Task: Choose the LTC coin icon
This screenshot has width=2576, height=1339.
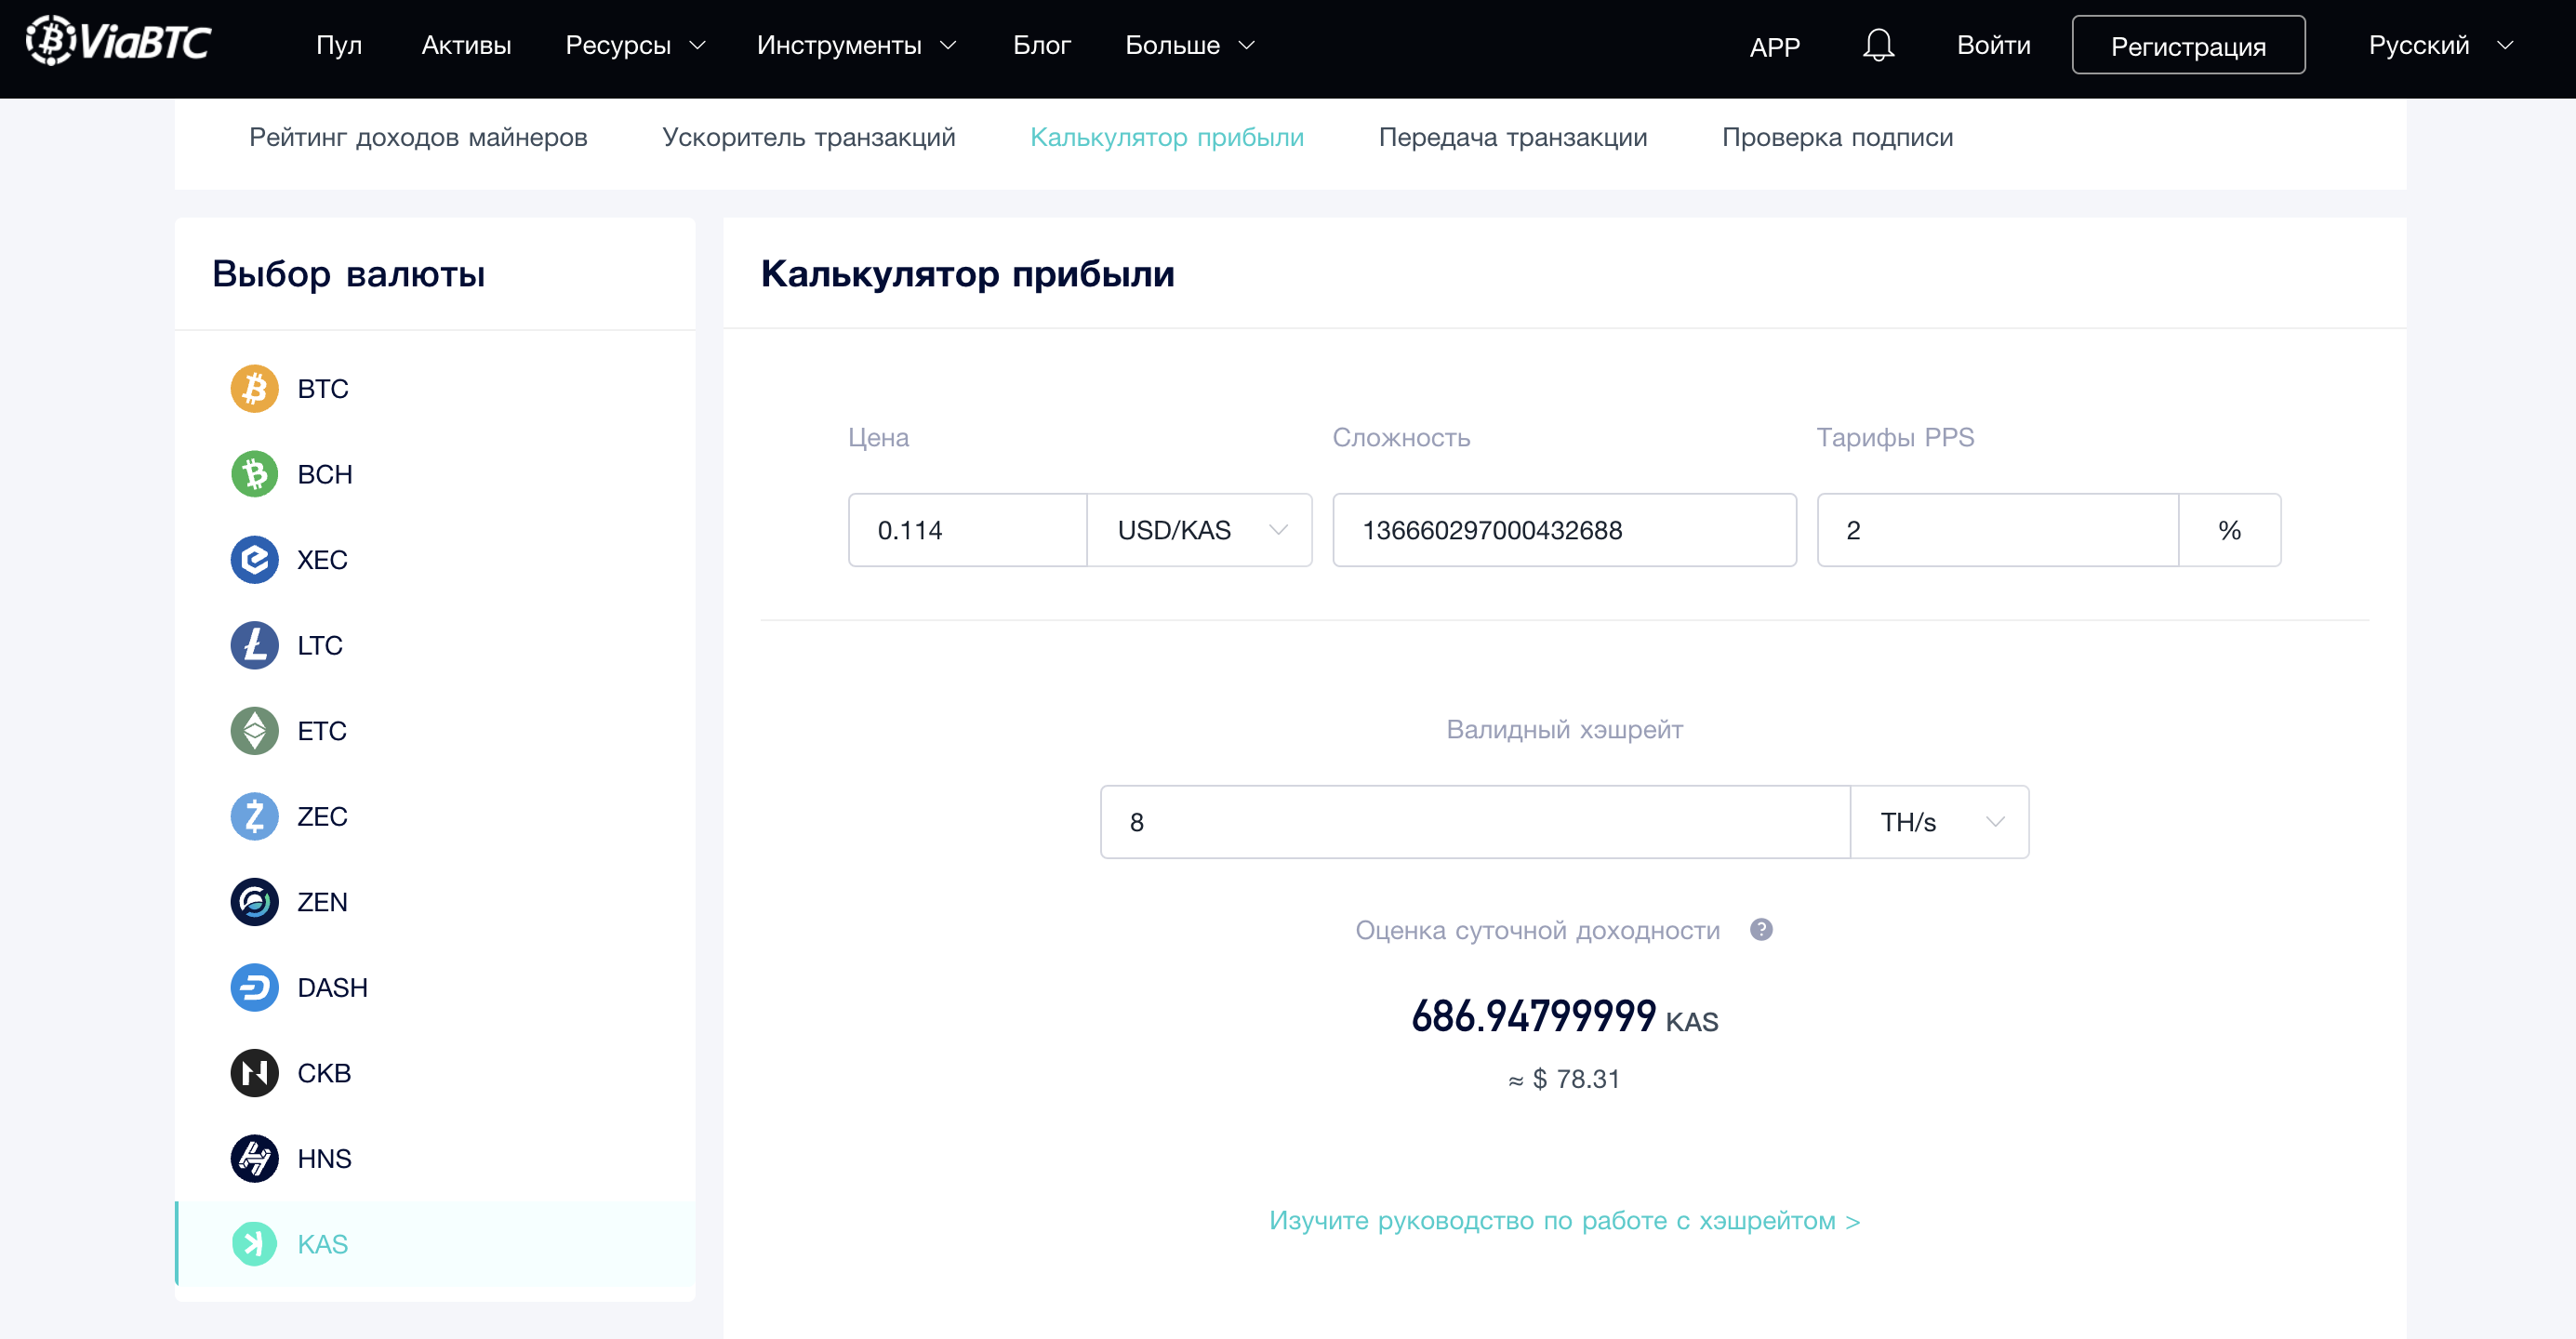Action: pos(254,645)
